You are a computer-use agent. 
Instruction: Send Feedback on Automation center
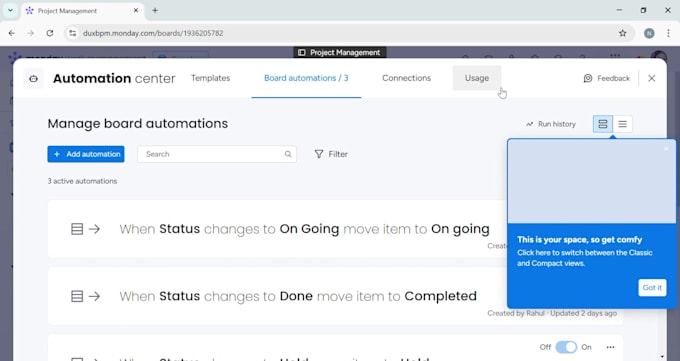[x=607, y=78]
